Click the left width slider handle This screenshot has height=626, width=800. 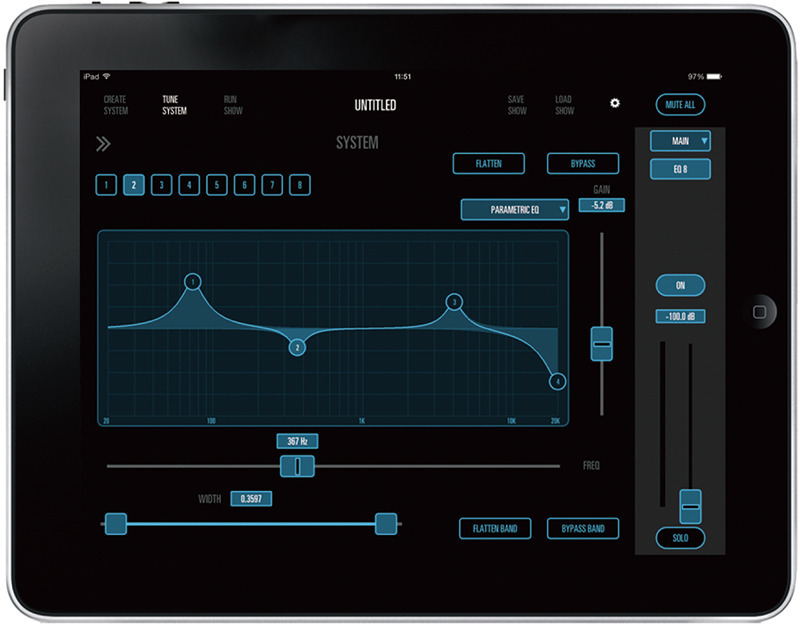[116, 524]
